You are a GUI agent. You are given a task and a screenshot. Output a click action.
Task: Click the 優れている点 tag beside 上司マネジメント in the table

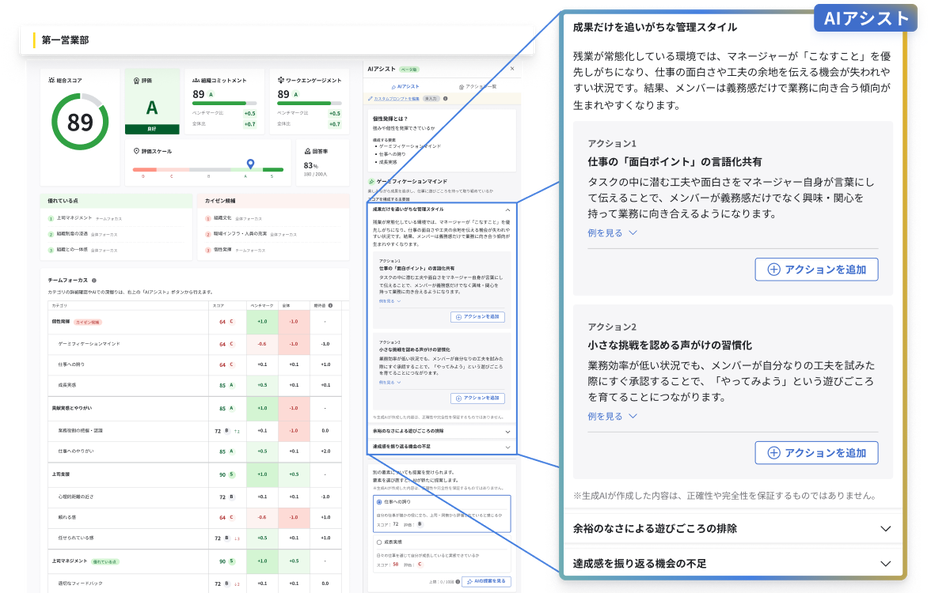pyautogui.click(x=105, y=562)
